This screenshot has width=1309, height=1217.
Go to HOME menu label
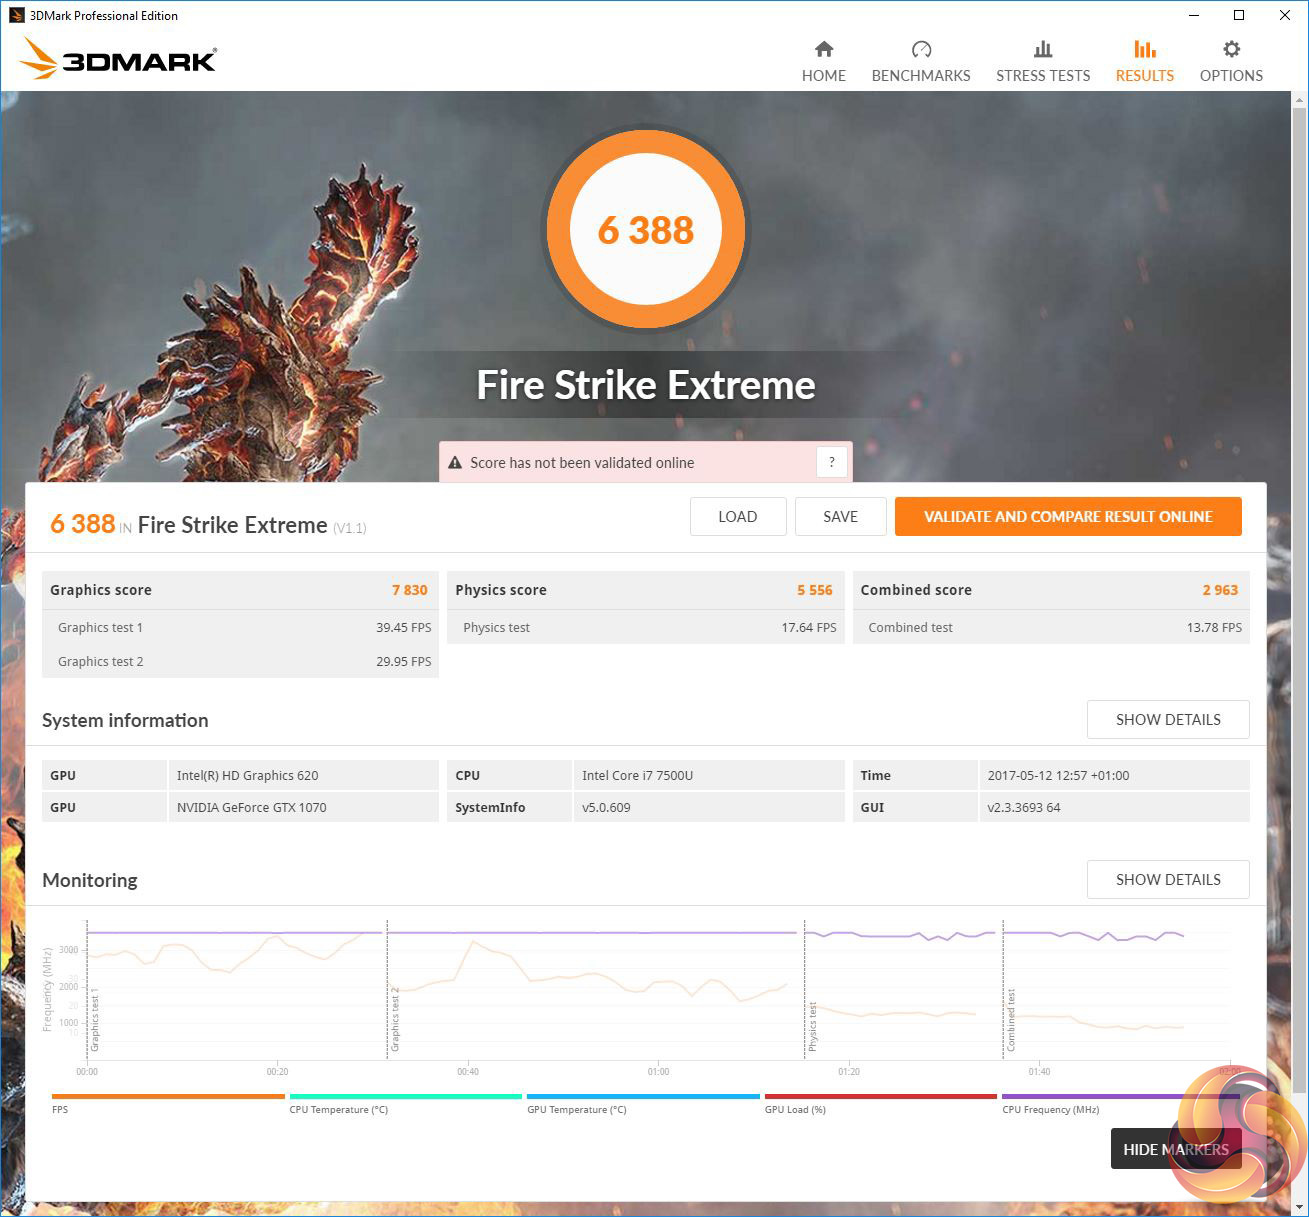click(824, 76)
